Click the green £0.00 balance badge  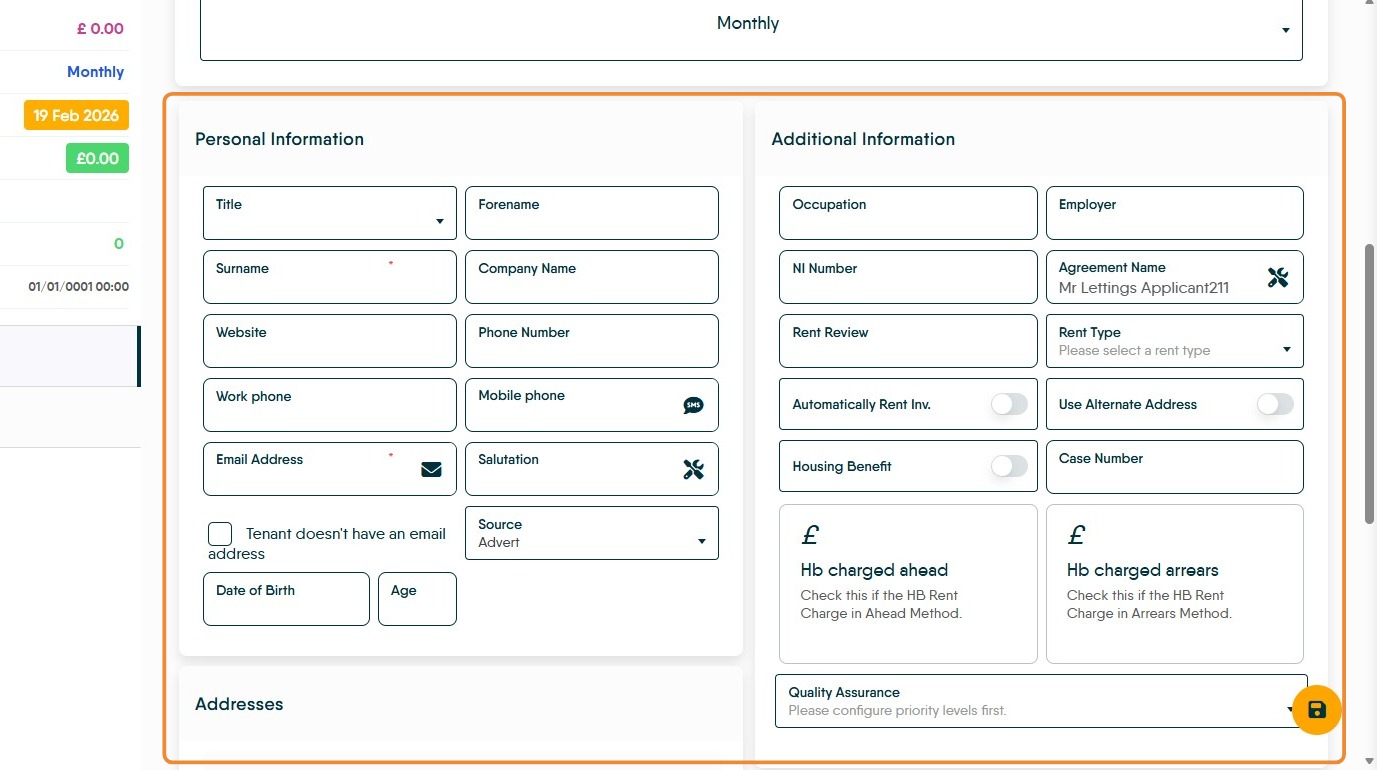point(97,158)
